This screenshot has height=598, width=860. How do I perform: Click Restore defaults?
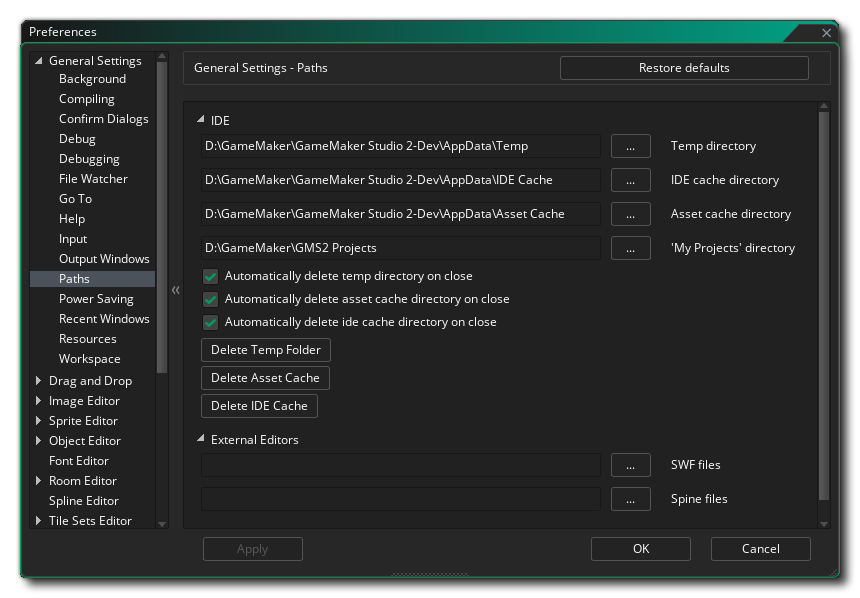click(x=684, y=68)
